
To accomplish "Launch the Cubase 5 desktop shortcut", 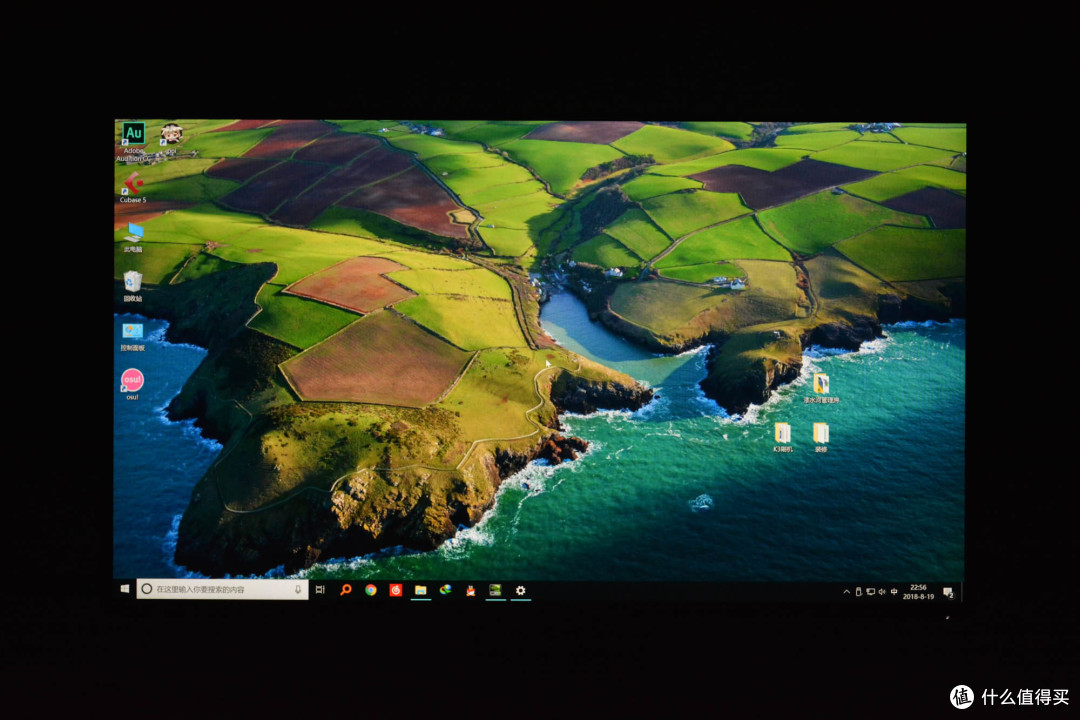I will [x=133, y=188].
